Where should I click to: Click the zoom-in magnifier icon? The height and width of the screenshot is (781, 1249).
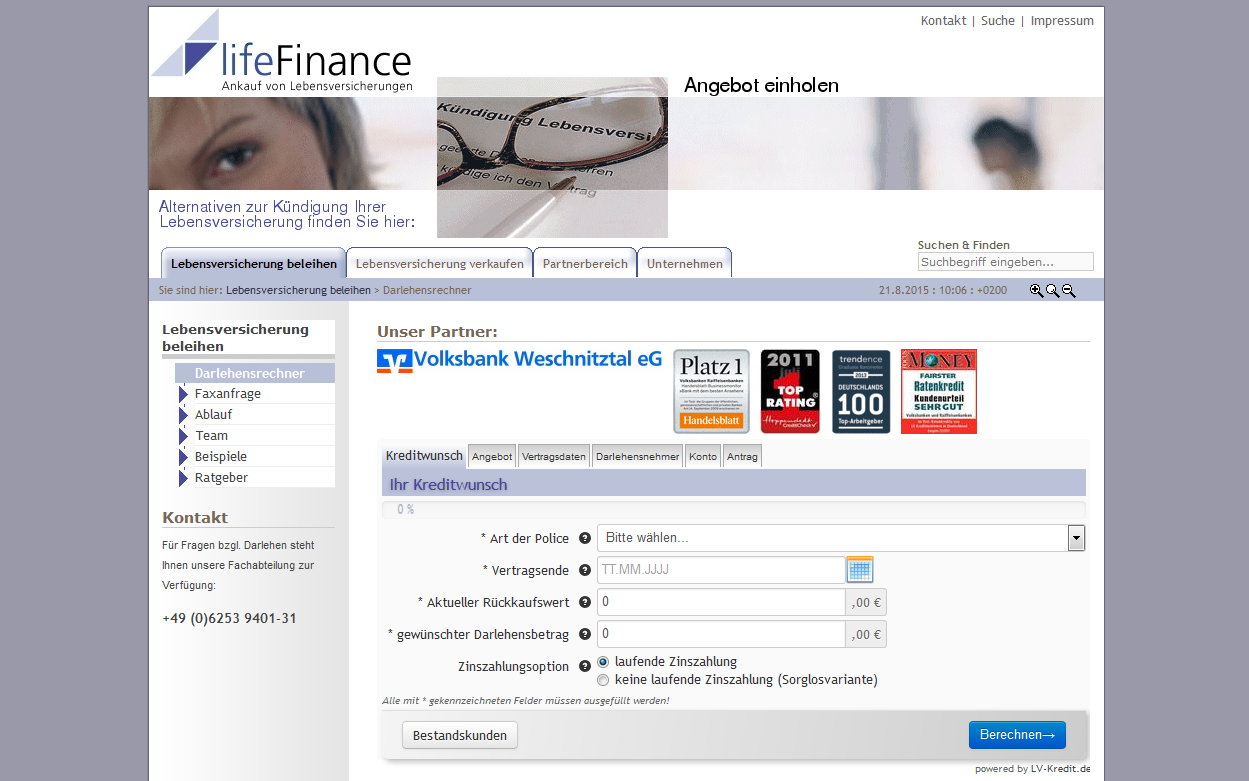point(1036,291)
